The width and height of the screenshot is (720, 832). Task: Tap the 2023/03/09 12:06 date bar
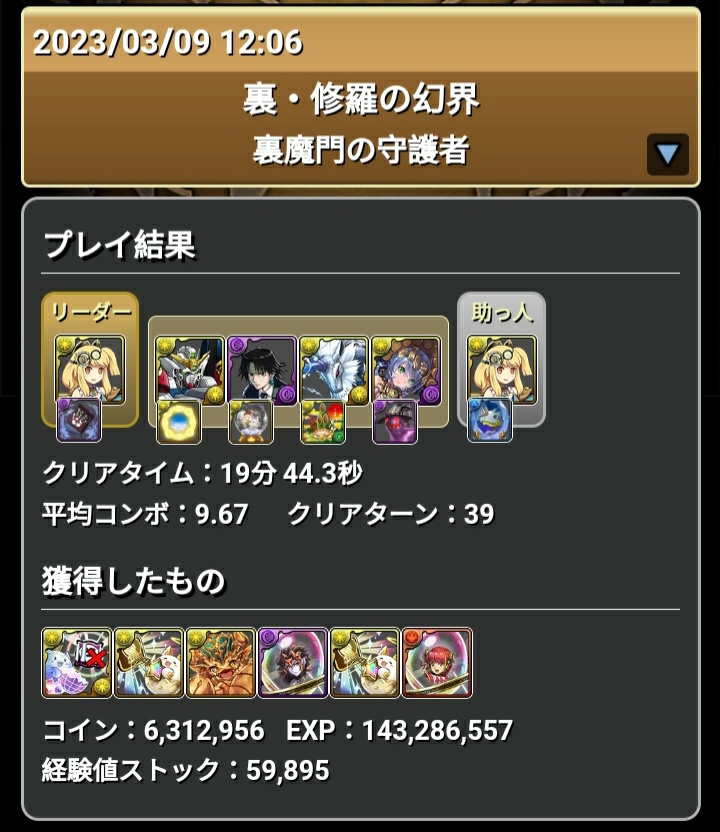tap(361, 41)
